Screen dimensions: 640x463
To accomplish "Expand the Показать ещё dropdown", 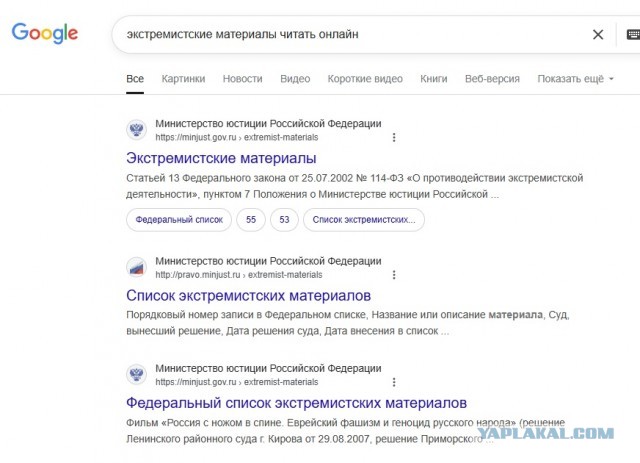I will point(575,79).
